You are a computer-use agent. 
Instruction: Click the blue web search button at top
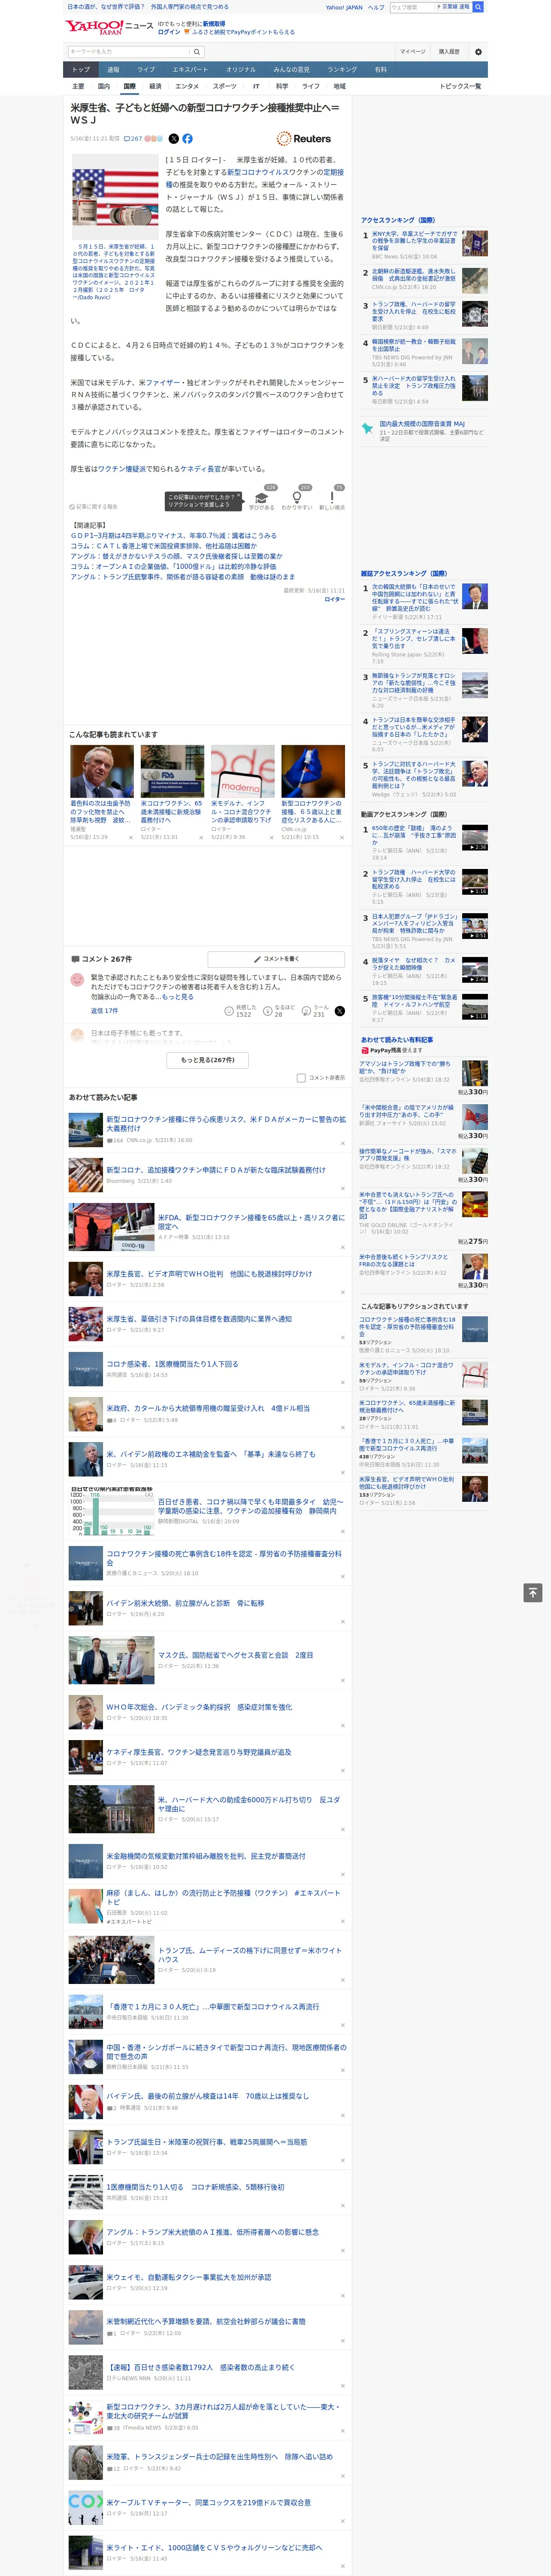478,7
